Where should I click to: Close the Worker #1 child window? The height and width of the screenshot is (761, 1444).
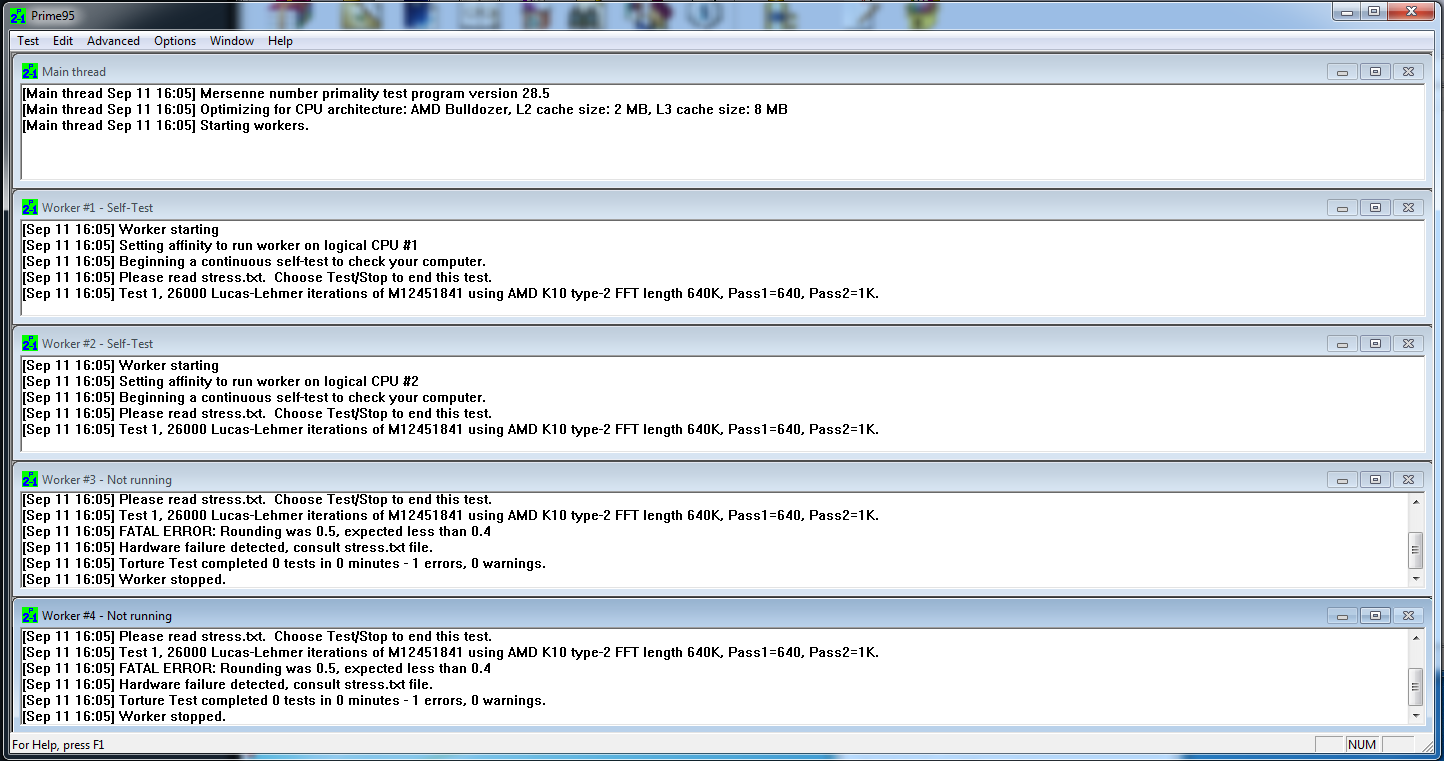[1408, 208]
